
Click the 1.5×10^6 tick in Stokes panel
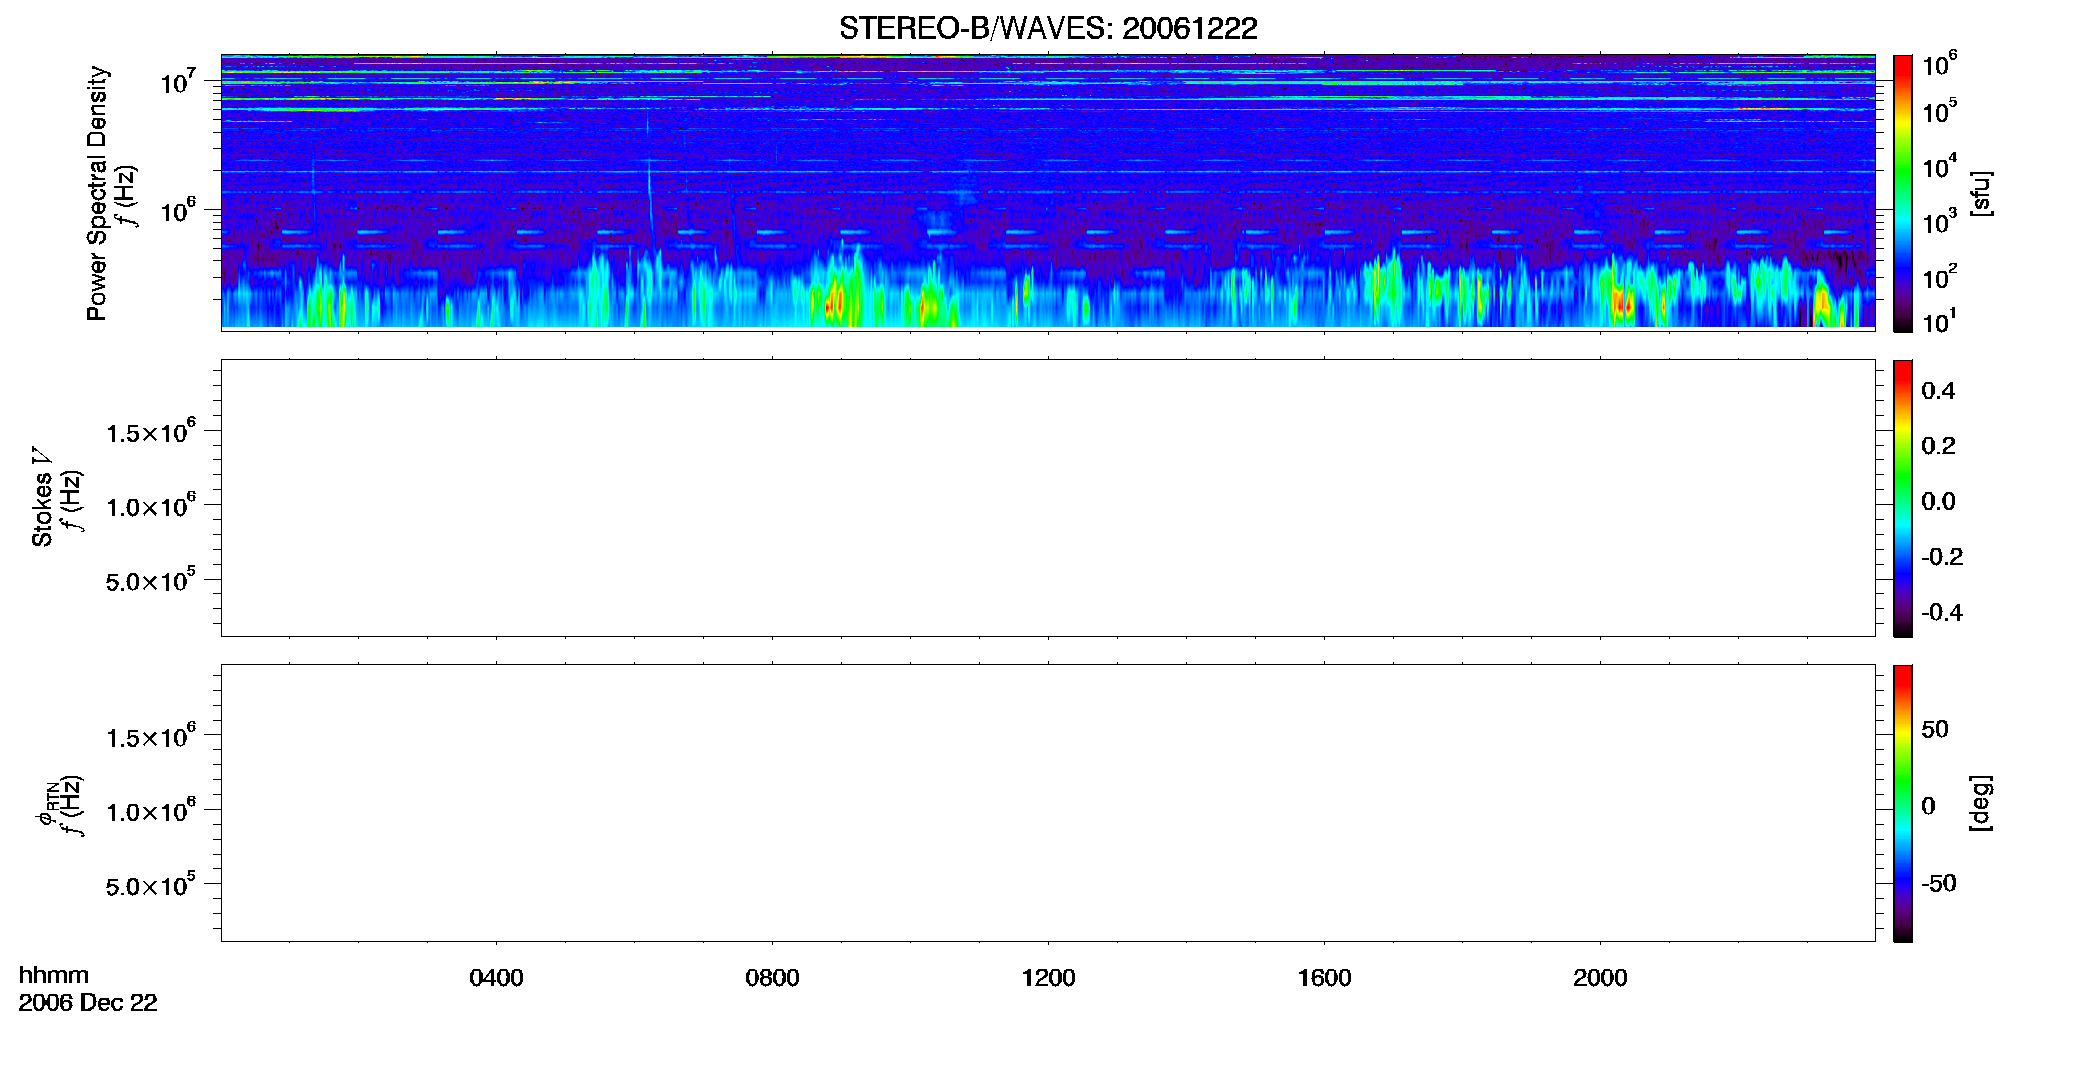pos(151,432)
